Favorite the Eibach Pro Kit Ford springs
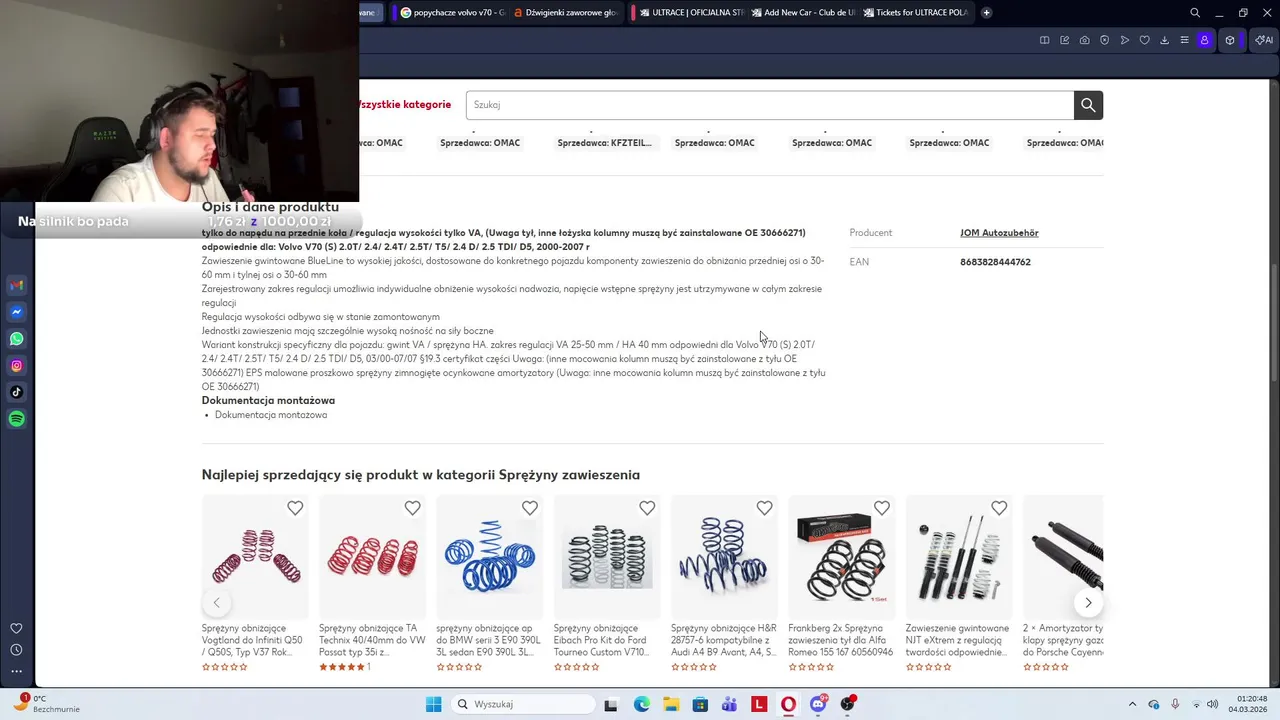 click(647, 508)
